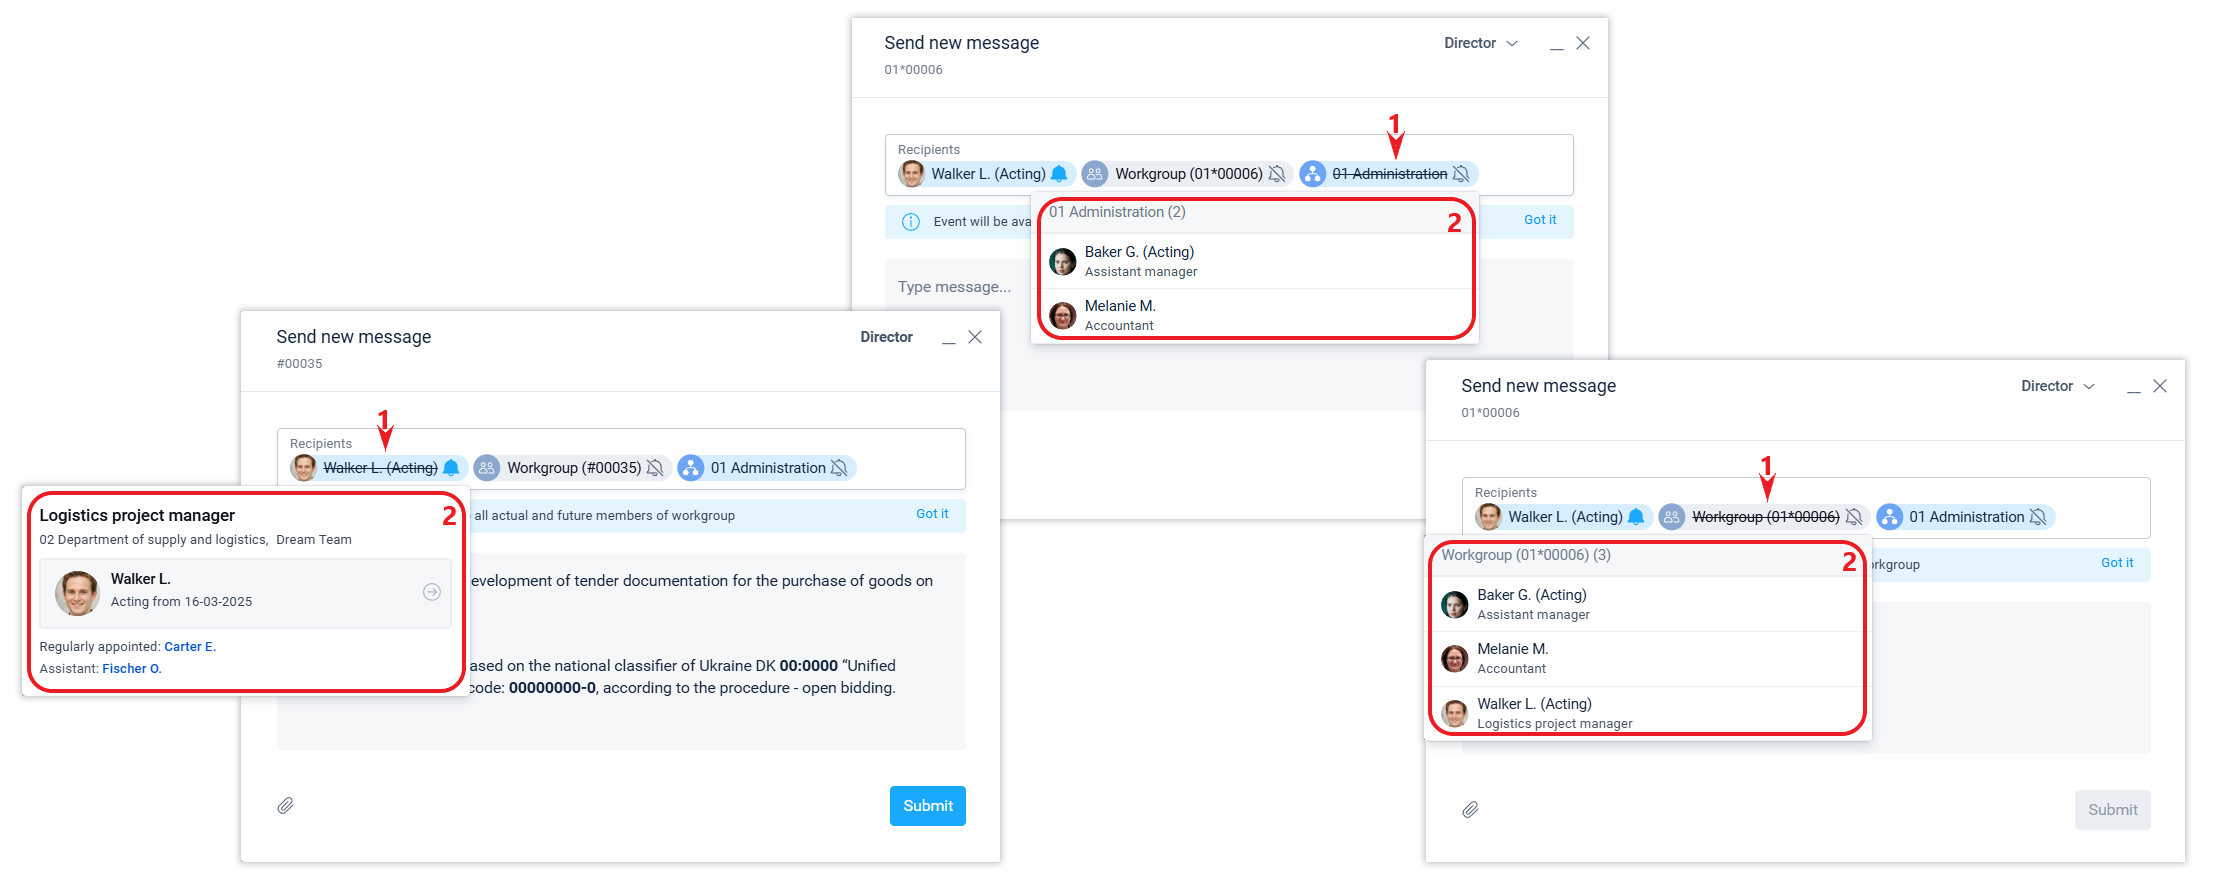Toggle the blue bell on struck-through Walker L. recipient
The height and width of the screenshot is (893, 2213).
[x=451, y=468]
